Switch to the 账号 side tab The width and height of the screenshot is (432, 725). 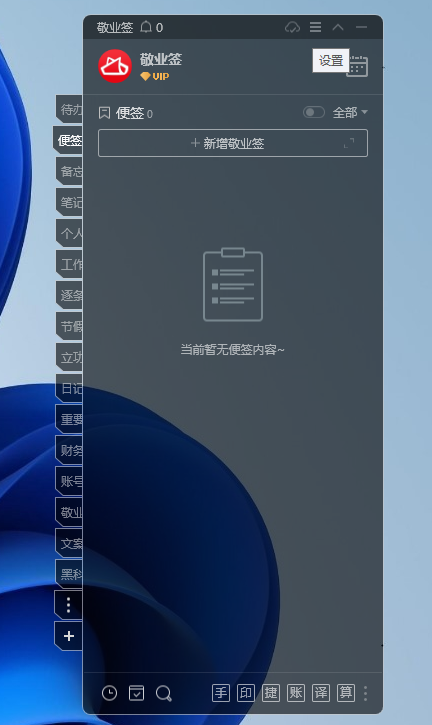click(x=69, y=481)
